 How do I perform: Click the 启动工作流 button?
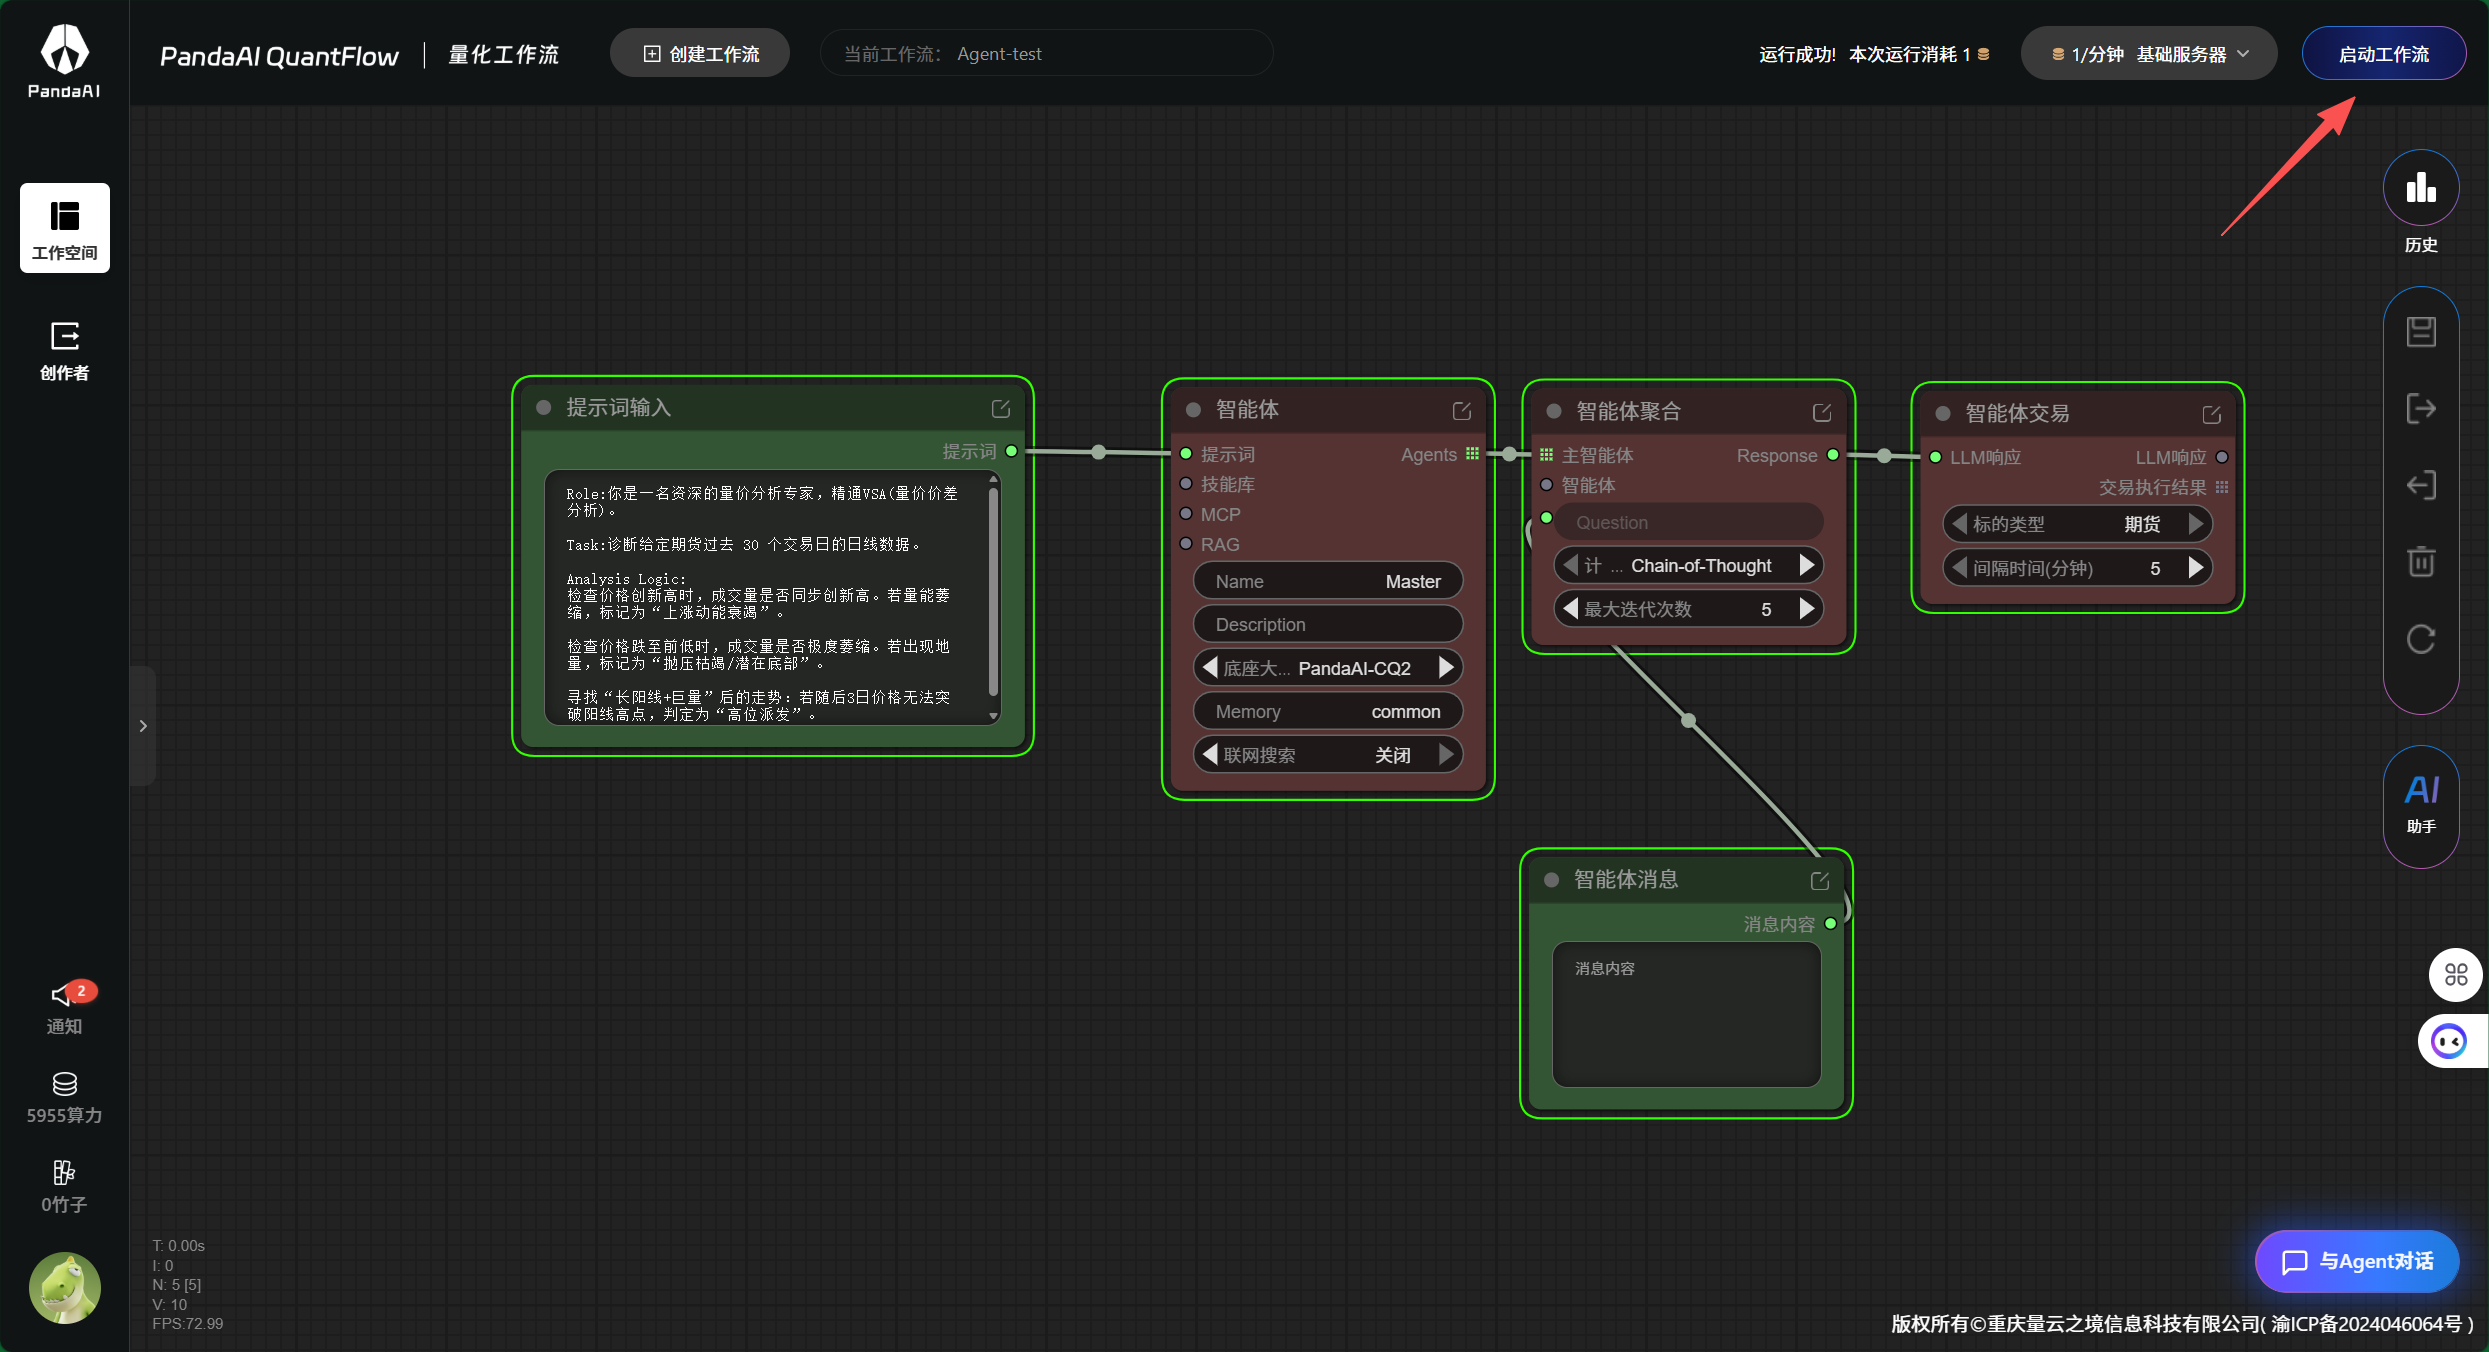(2383, 53)
